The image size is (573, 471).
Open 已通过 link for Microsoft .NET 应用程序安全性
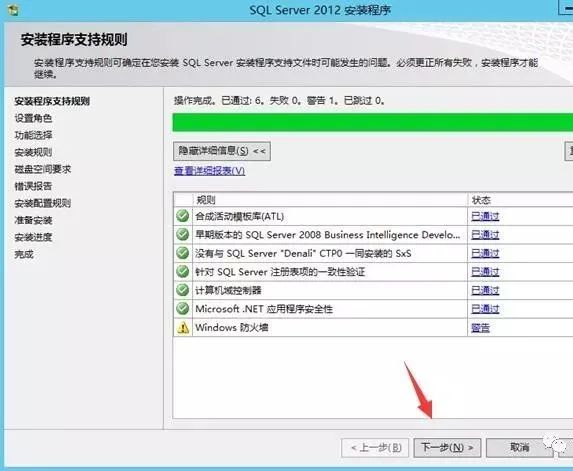(x=485, y=309)
